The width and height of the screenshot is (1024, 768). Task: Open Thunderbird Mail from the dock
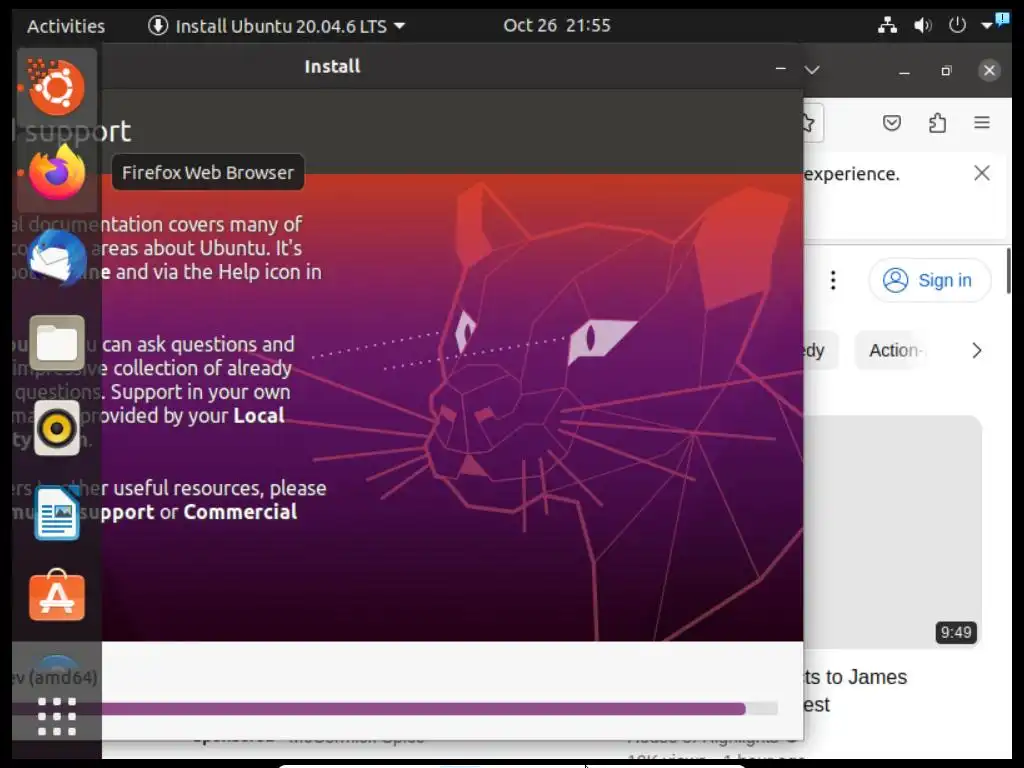pyautogui.click(x=56, y=257)
